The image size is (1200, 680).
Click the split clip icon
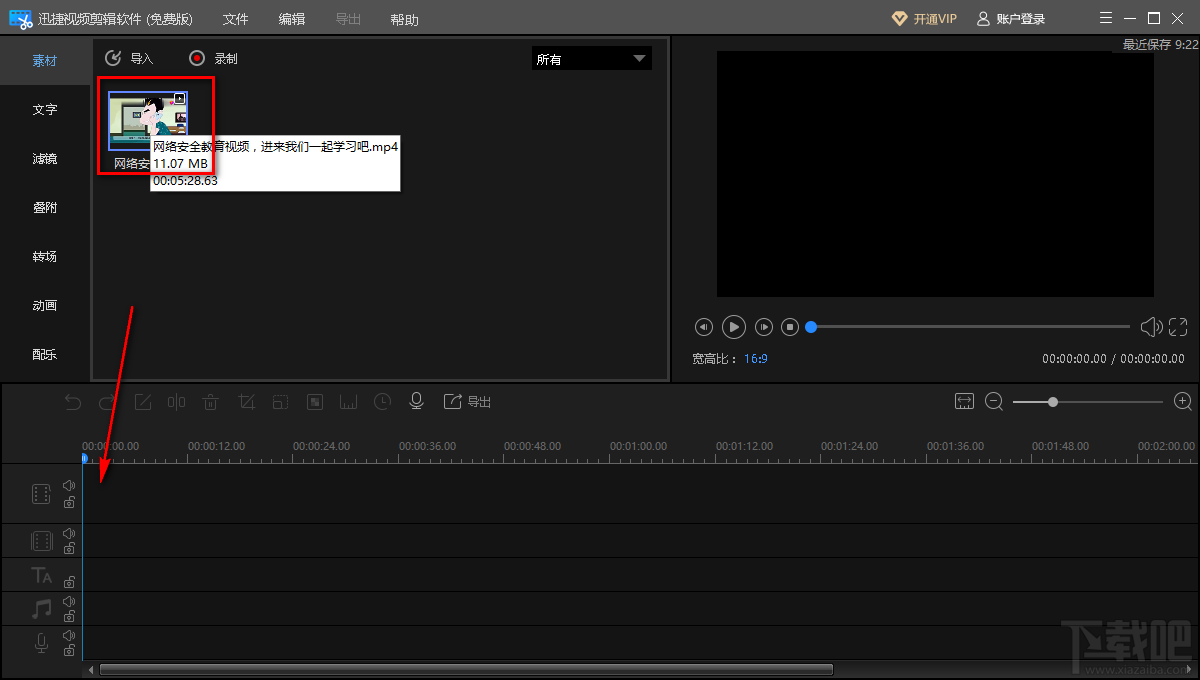(x=176, y=402)
